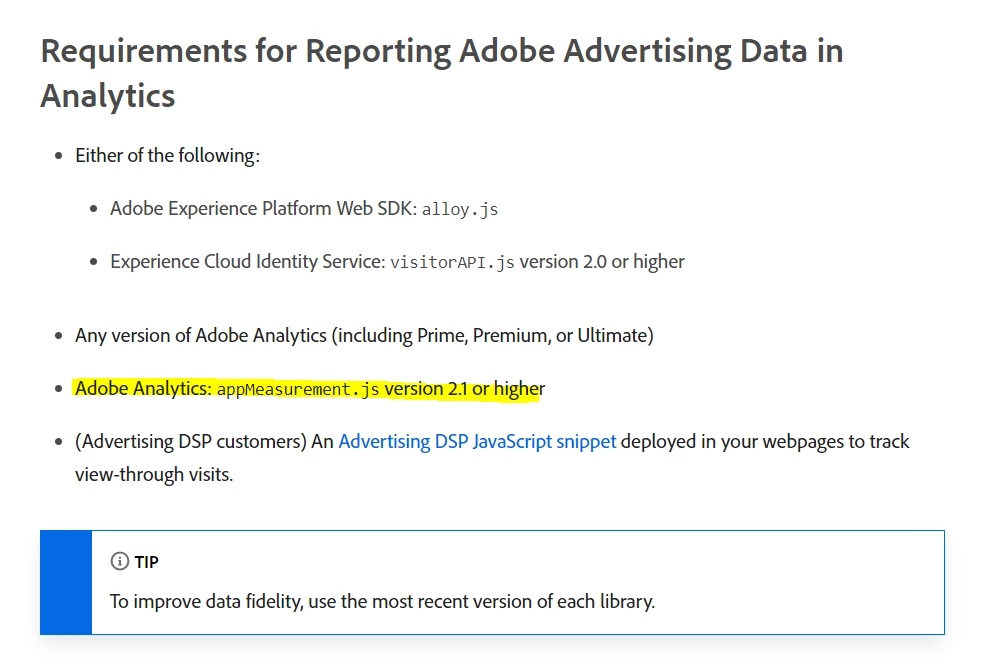Click the info icon beside TIP
993x670 pixels.
(120, 562)
